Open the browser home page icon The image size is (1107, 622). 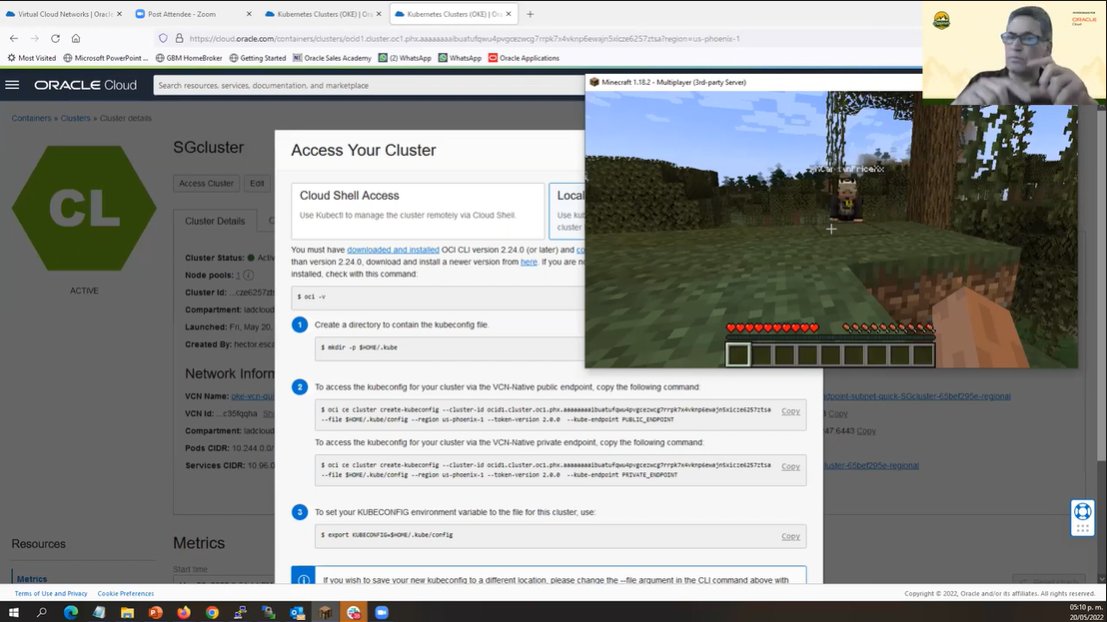point(76,38)
